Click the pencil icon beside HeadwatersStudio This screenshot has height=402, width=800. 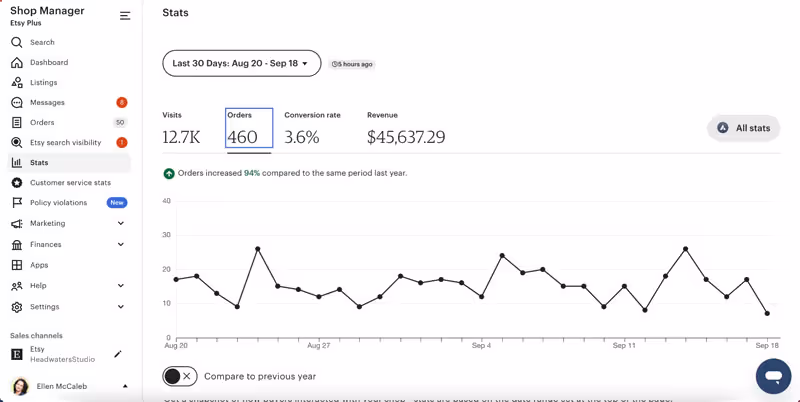click(x=118, y=354)
